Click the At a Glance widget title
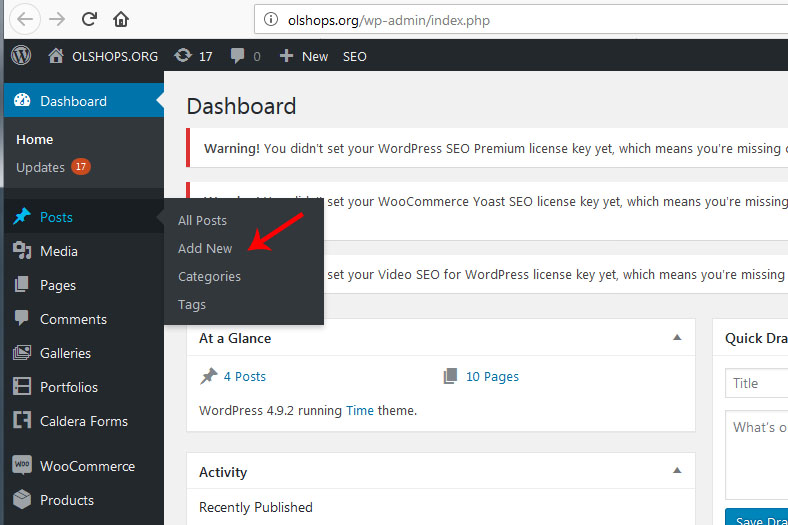 (235, 338)
